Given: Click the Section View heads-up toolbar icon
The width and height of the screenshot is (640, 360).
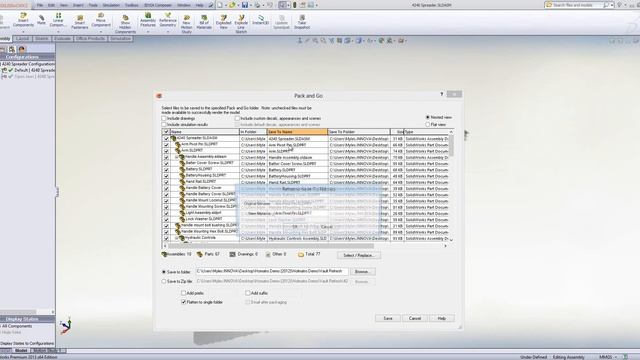Looking at the screenshot, I should pyautogui.click(x=339, y=40).
